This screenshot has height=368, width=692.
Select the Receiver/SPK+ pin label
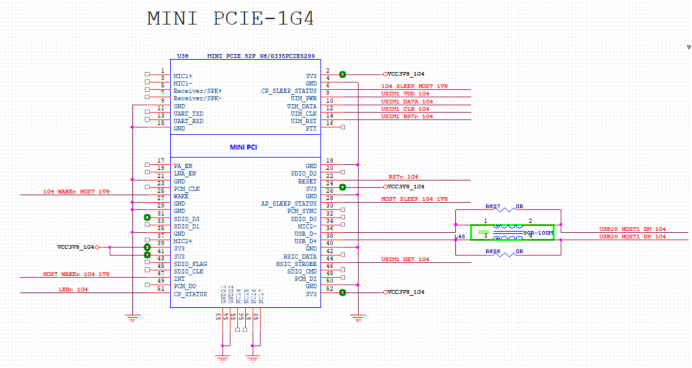coord(198,91)
